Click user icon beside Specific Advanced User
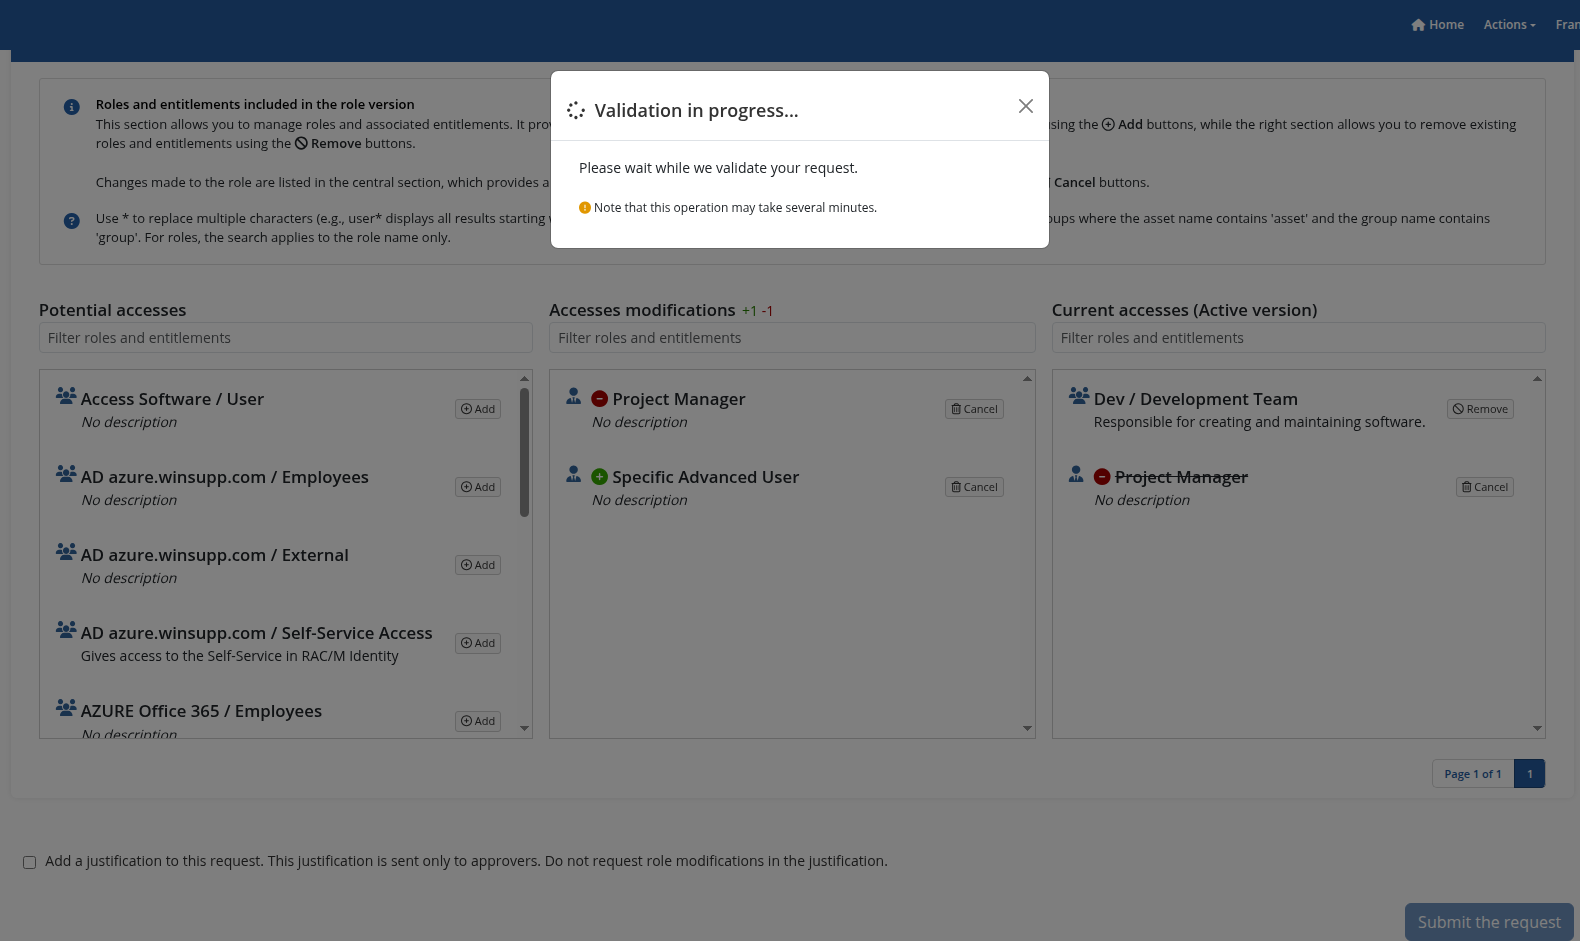This screenshot has width=1580, height=941. (x=574, y=474)
